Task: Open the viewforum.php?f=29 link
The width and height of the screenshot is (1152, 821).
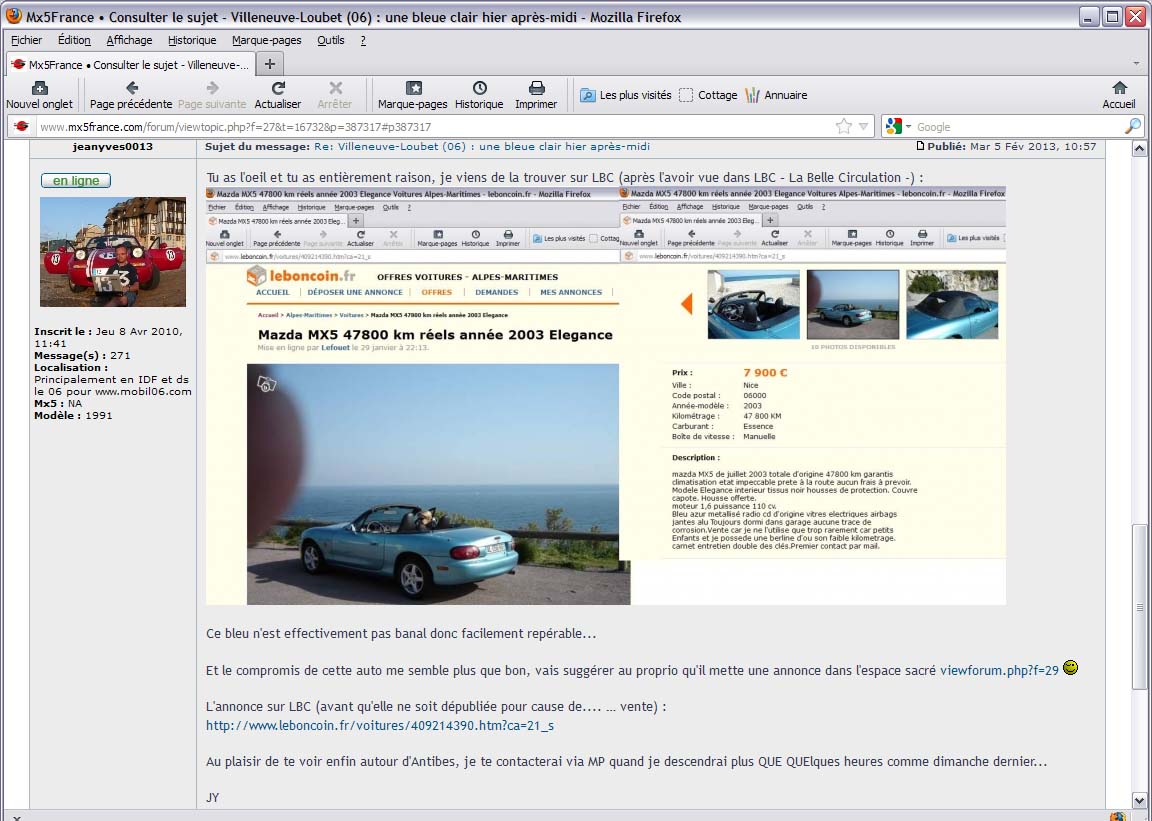Action: (x=999, y=670)
